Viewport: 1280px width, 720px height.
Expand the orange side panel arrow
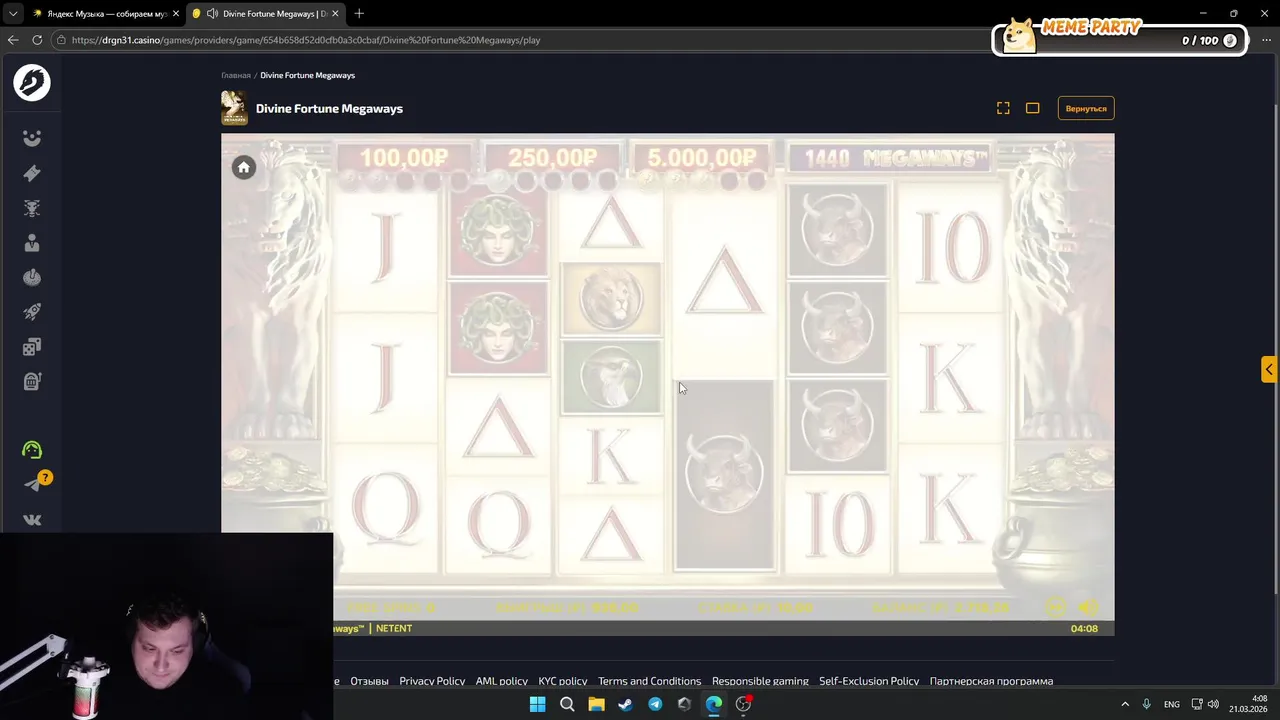click(x=1269, y=369)
